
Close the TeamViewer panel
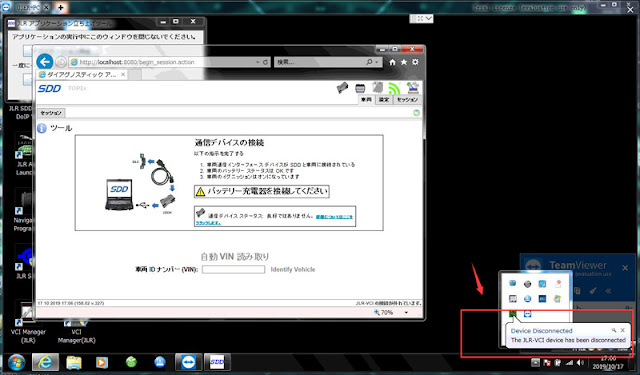tap(625, 268)
